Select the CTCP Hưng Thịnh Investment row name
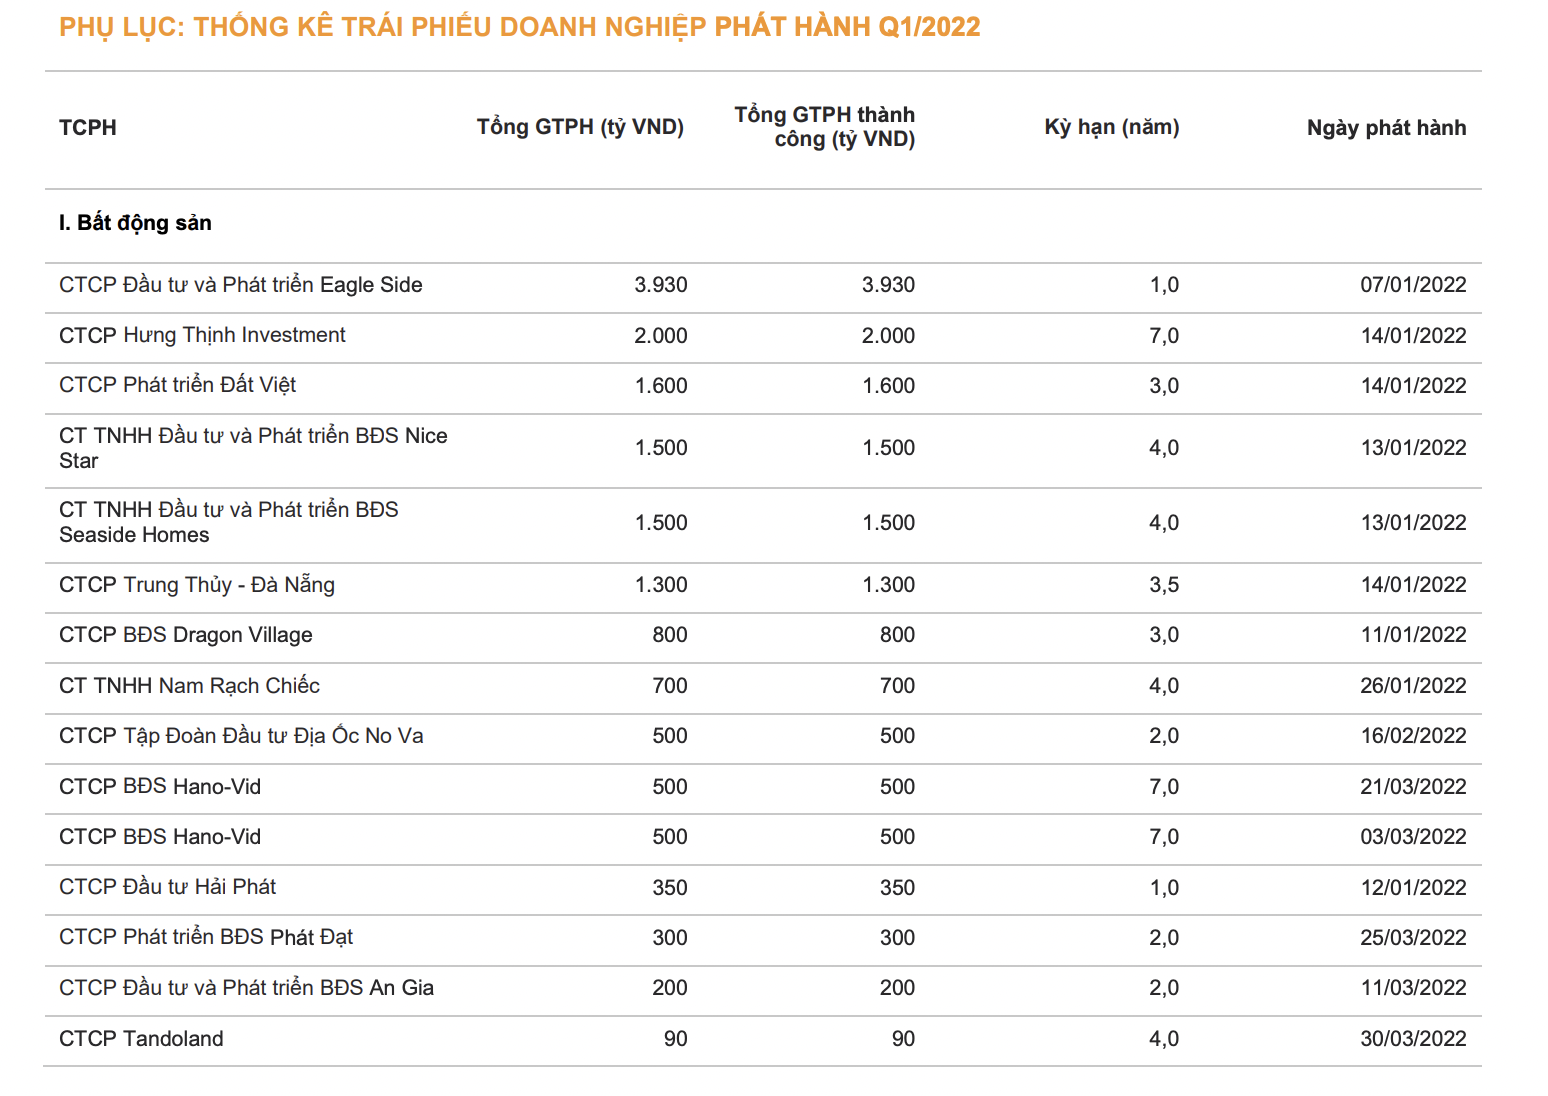Screen dimensions: 1548x1096 [x=202, y=335]
